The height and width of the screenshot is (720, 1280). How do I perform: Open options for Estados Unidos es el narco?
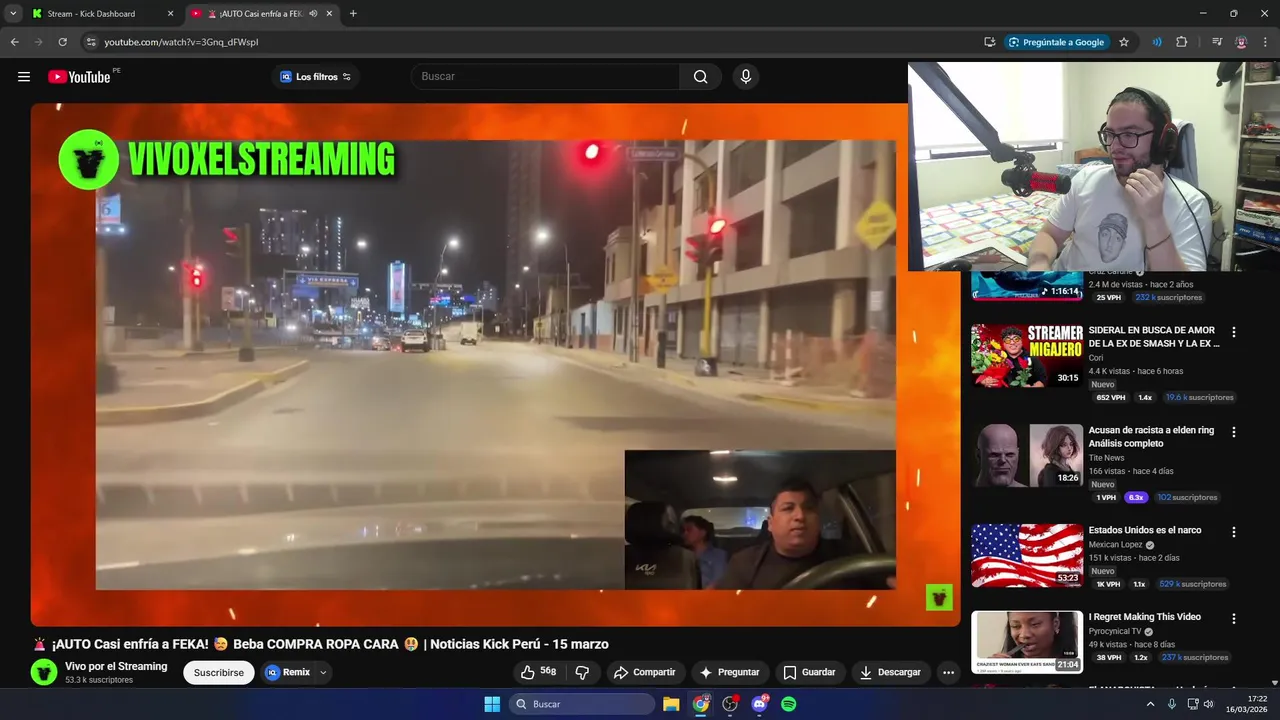(x=1233, y=532)
